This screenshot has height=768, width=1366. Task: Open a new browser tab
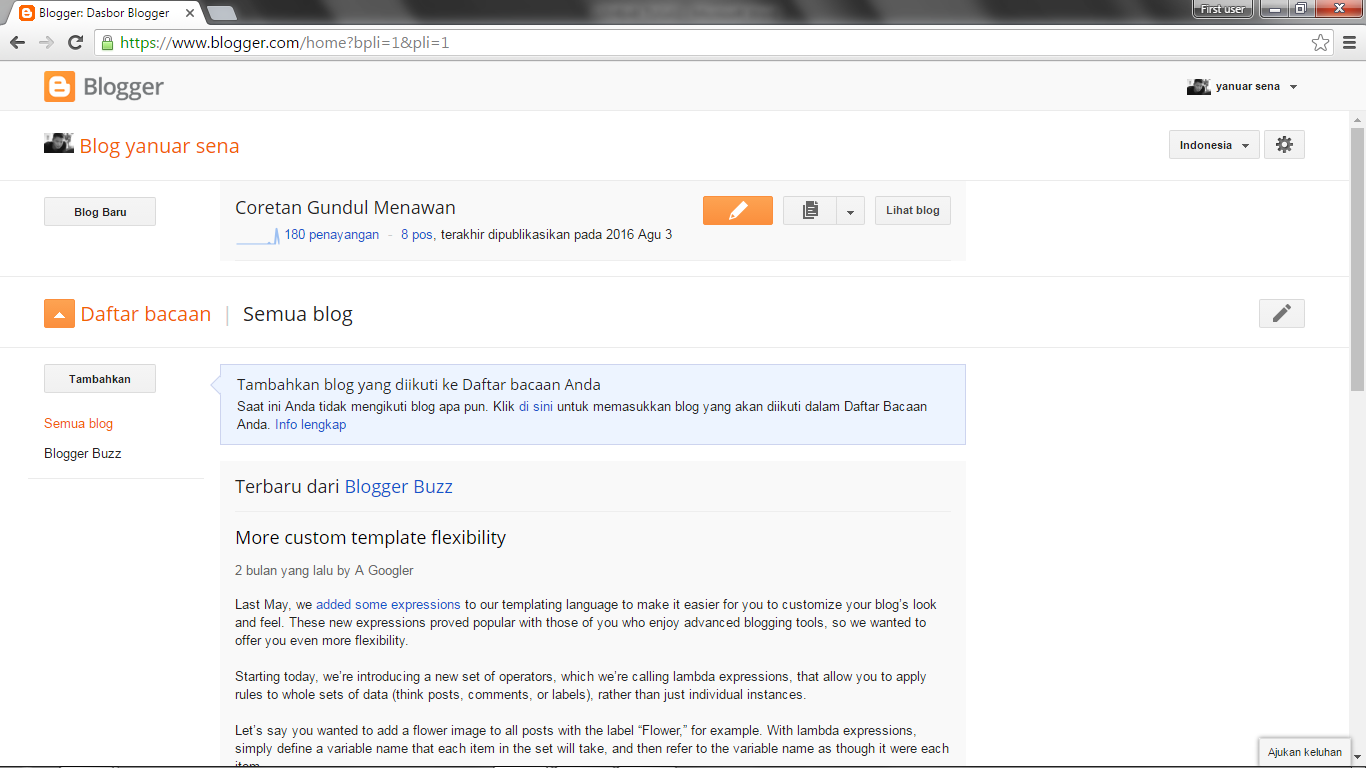coord(221,13)
